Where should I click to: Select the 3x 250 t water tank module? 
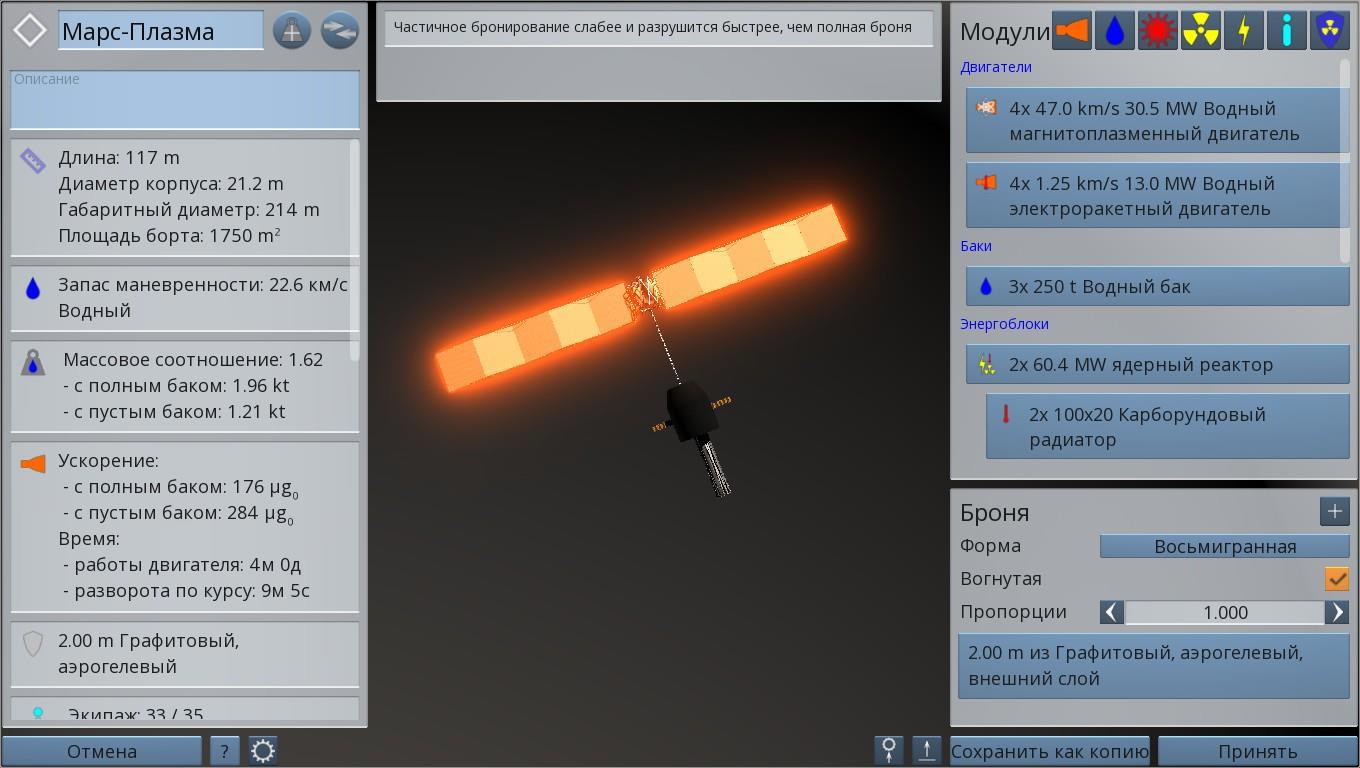coord(1157,286)
